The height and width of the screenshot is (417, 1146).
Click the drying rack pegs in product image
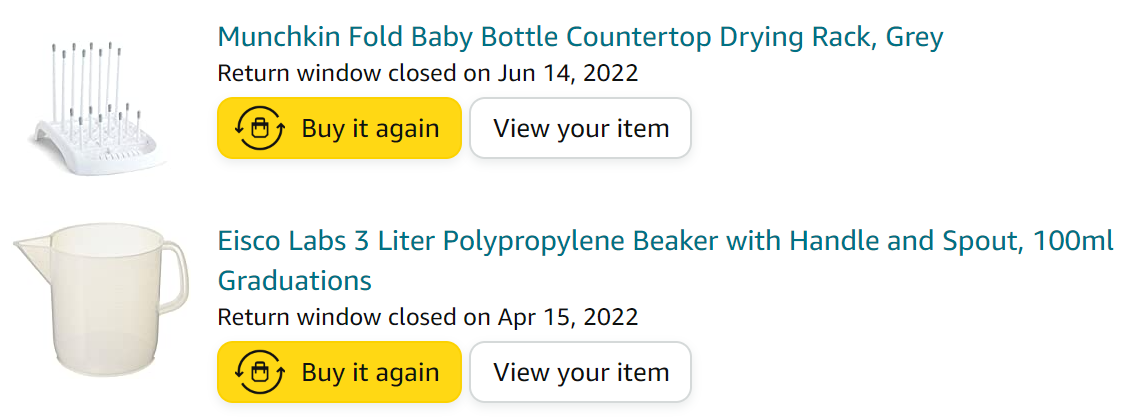[x=91, y=80]
